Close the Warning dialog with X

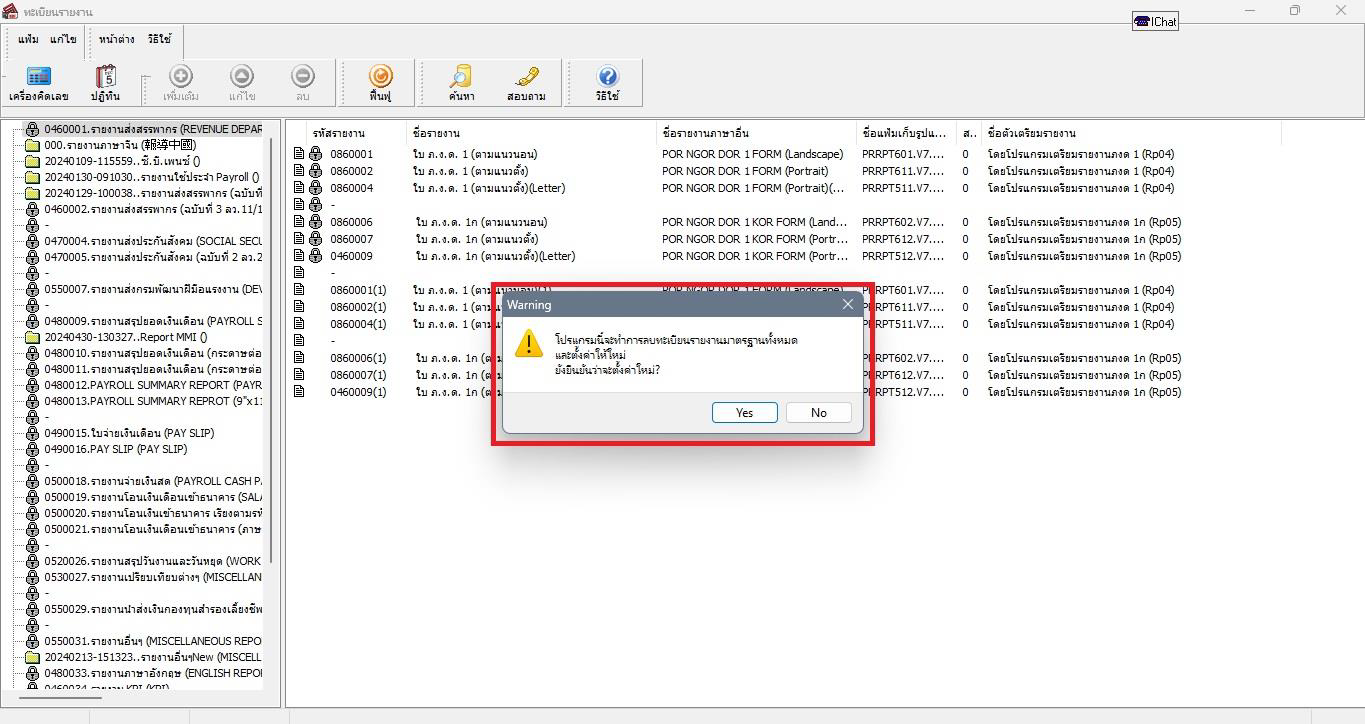[x=848, y=305]
